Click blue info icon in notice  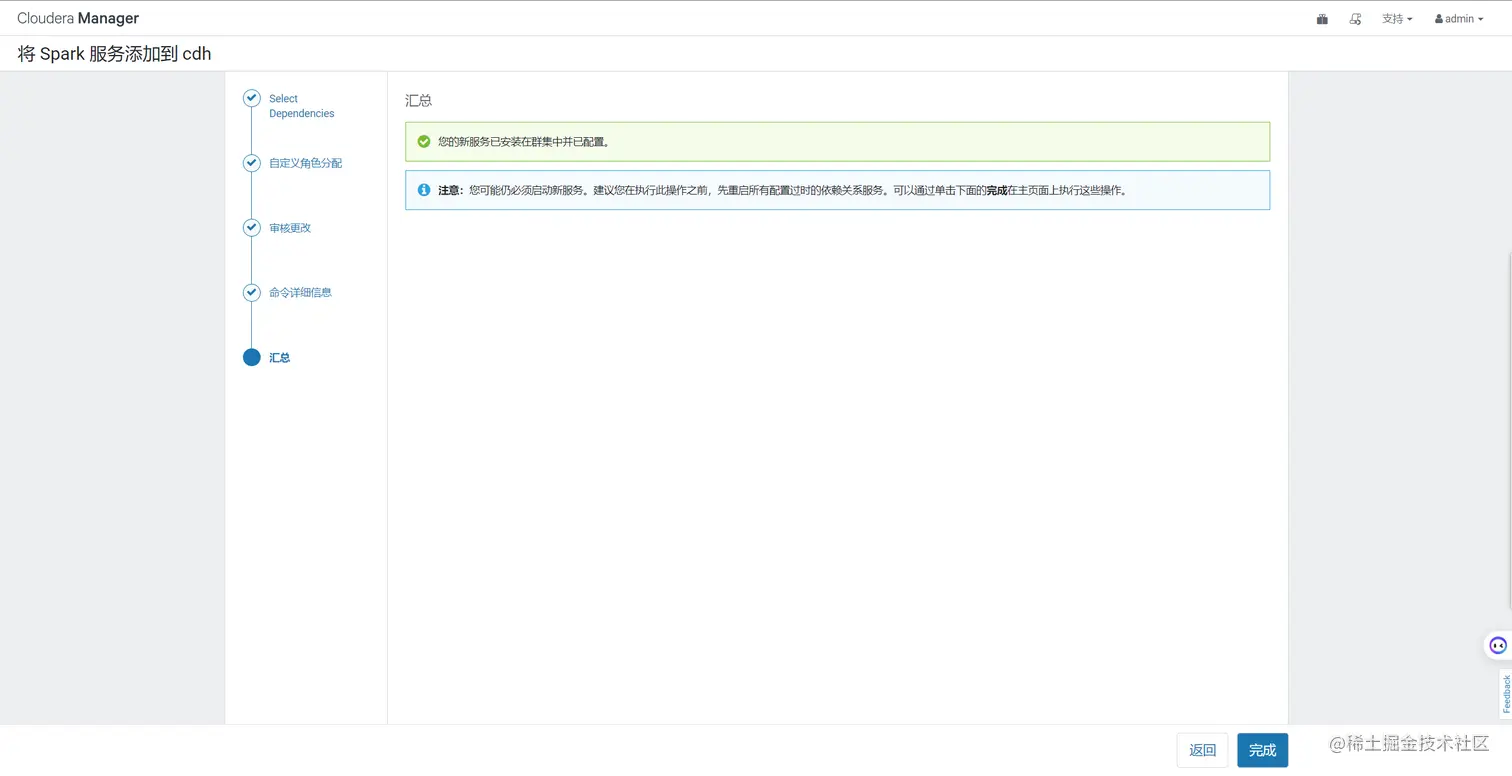click(424, 190)
